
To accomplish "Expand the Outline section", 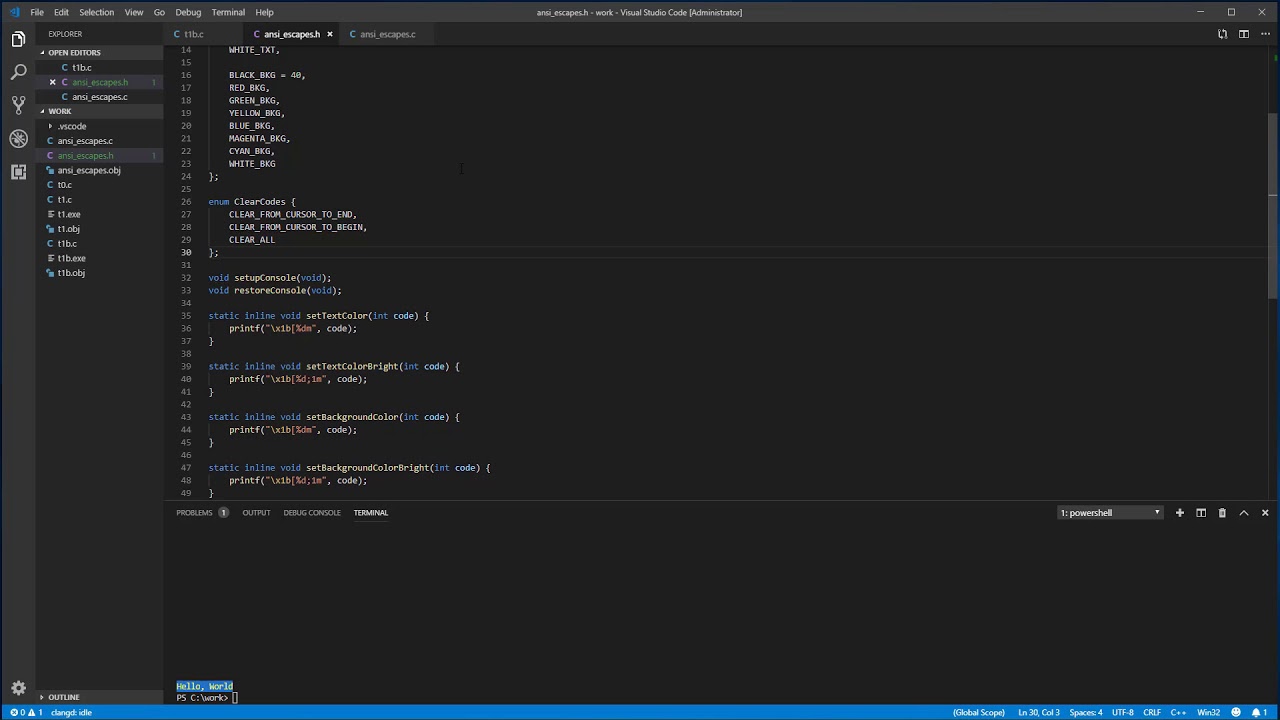I will tap(63, 697).
